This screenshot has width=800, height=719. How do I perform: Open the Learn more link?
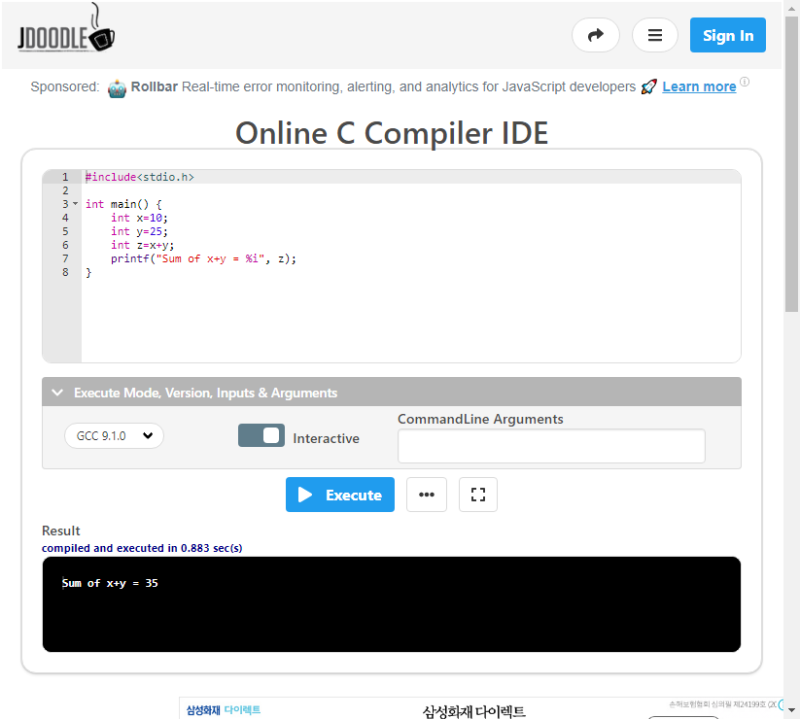click(x=699, y=86)
